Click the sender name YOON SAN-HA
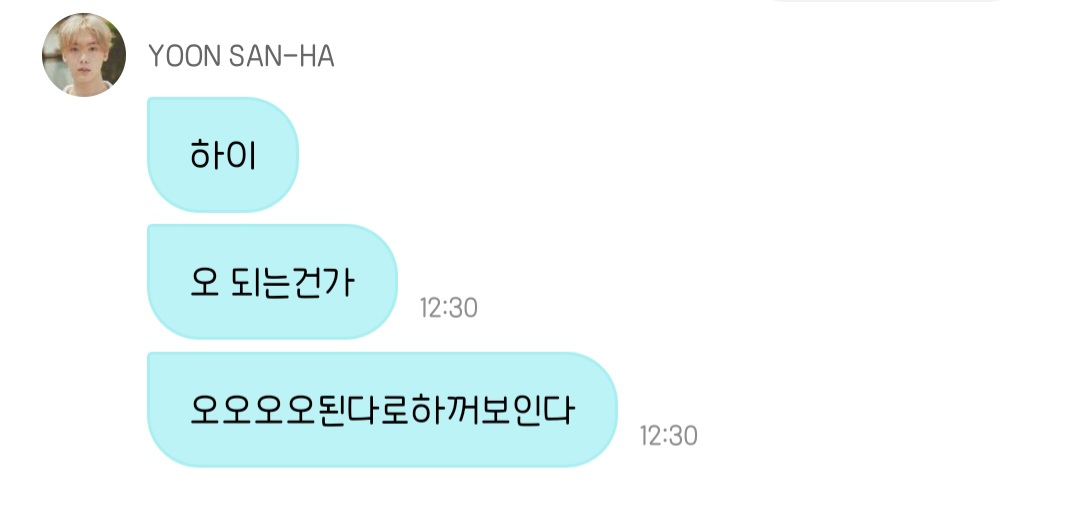Image resolution: width=1080 pixels, height=505 pixels. (242, 56)
